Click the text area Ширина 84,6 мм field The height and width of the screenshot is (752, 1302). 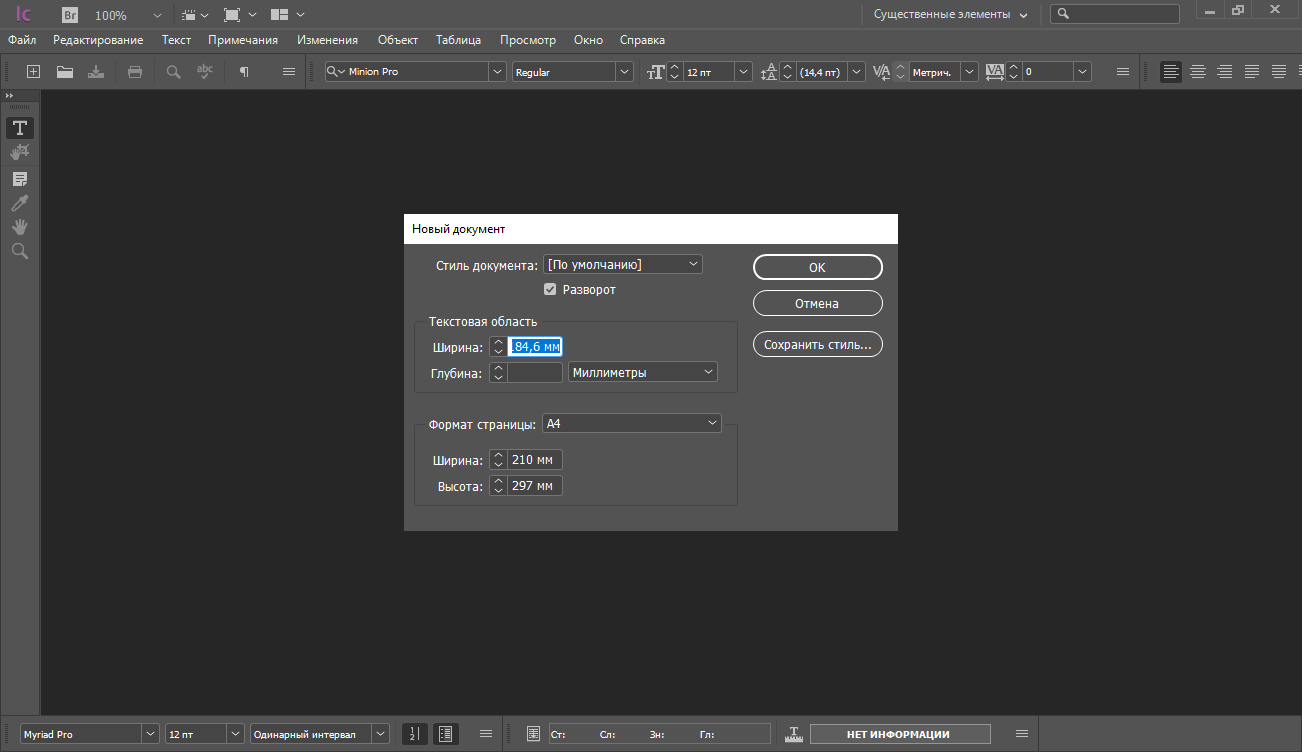pyautogui.click(x=535, y=347)
